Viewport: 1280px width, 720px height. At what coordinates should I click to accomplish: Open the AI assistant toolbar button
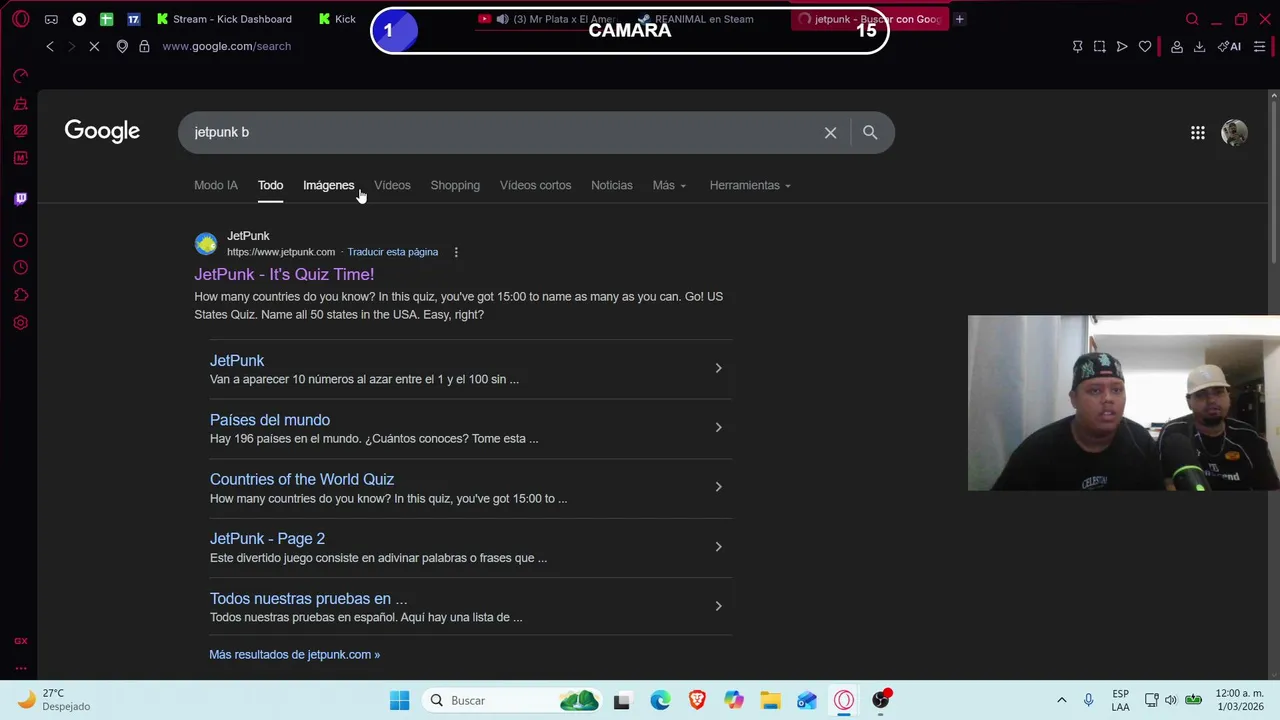click(x=1229, y=46)
